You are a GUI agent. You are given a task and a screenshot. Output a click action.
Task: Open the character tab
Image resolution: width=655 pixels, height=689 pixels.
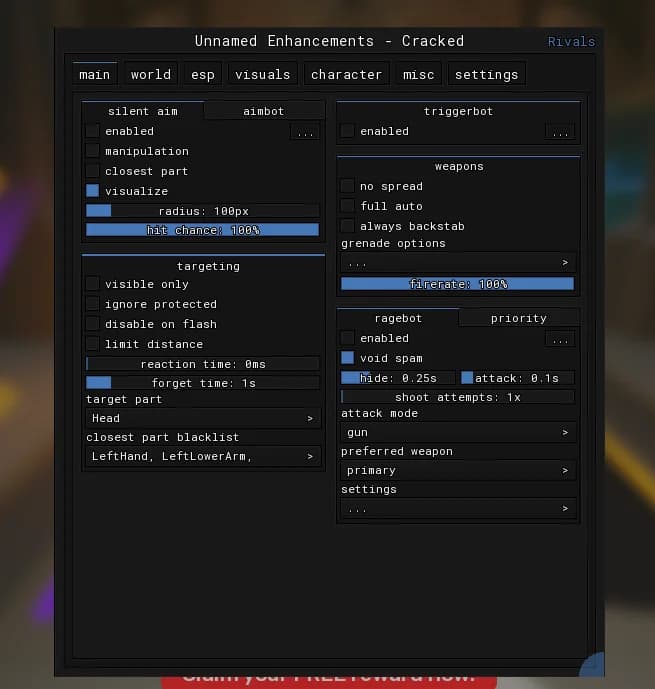click(346, 74)
